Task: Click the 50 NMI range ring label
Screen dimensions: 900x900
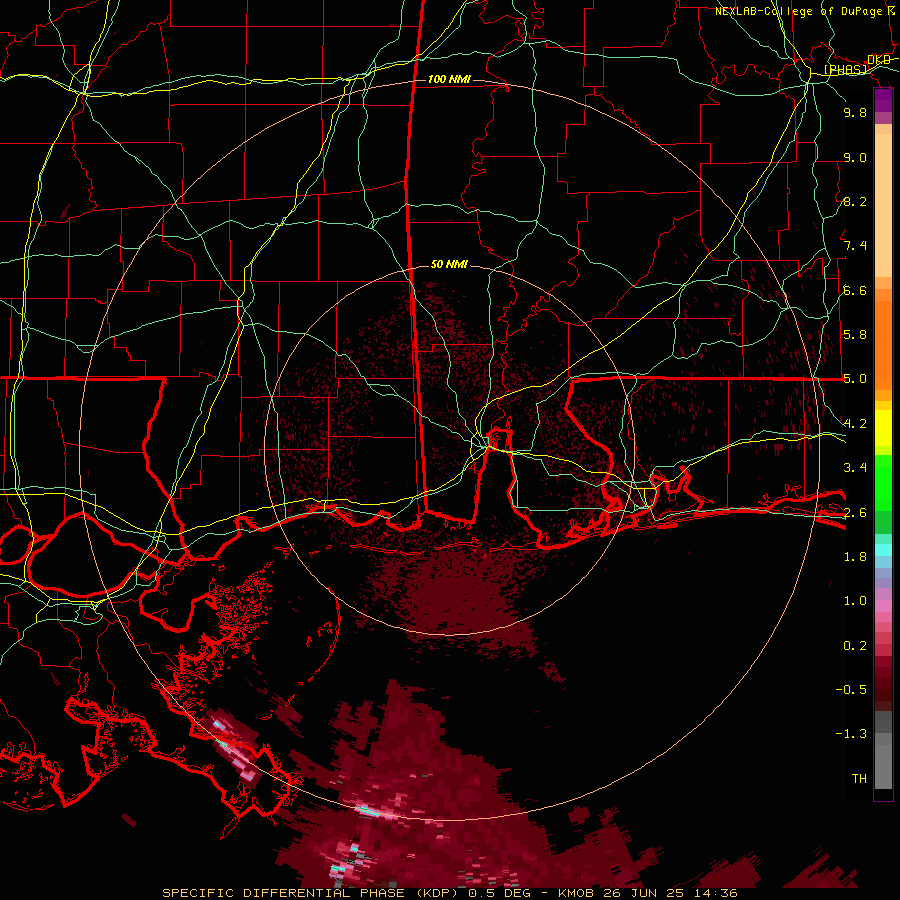Action: pyautogui.click(x=449, y=264)
